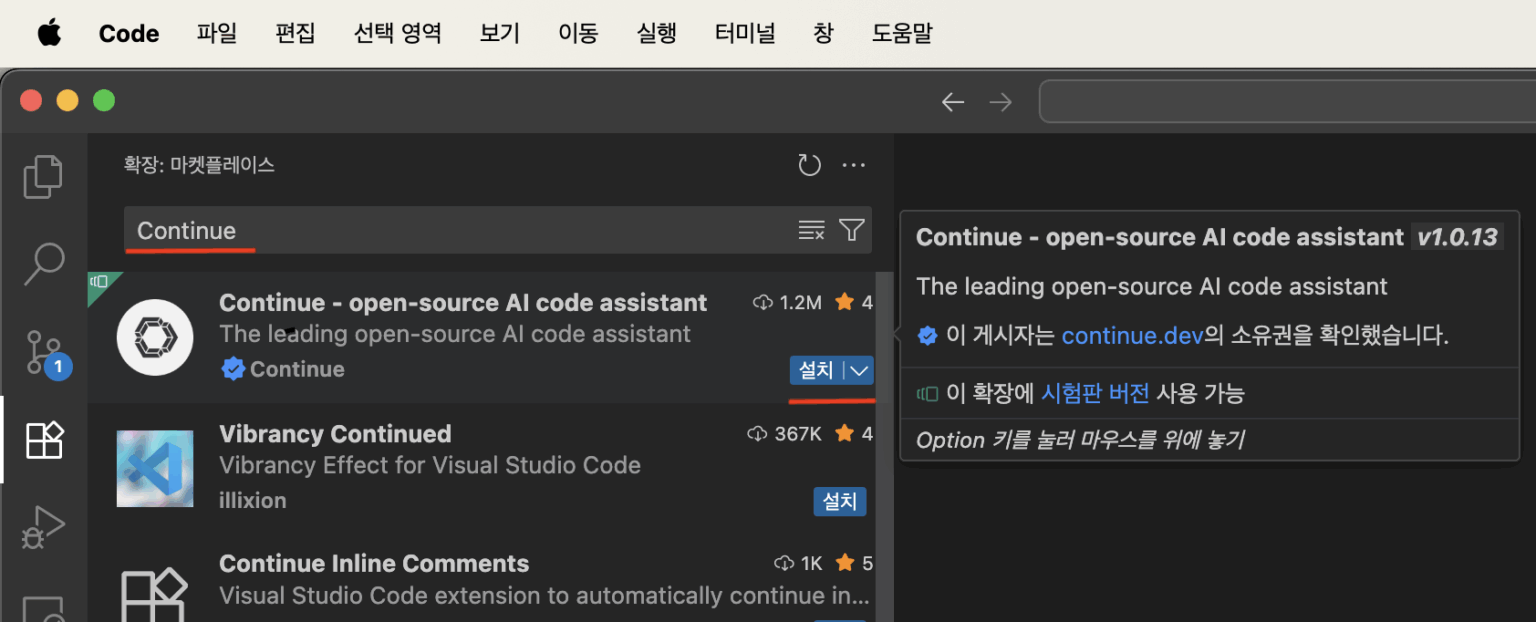Image resolution: width=1536 pixels, height=622 pixels.
Task: Click the back navigation arrow
Action: (952, 101)
